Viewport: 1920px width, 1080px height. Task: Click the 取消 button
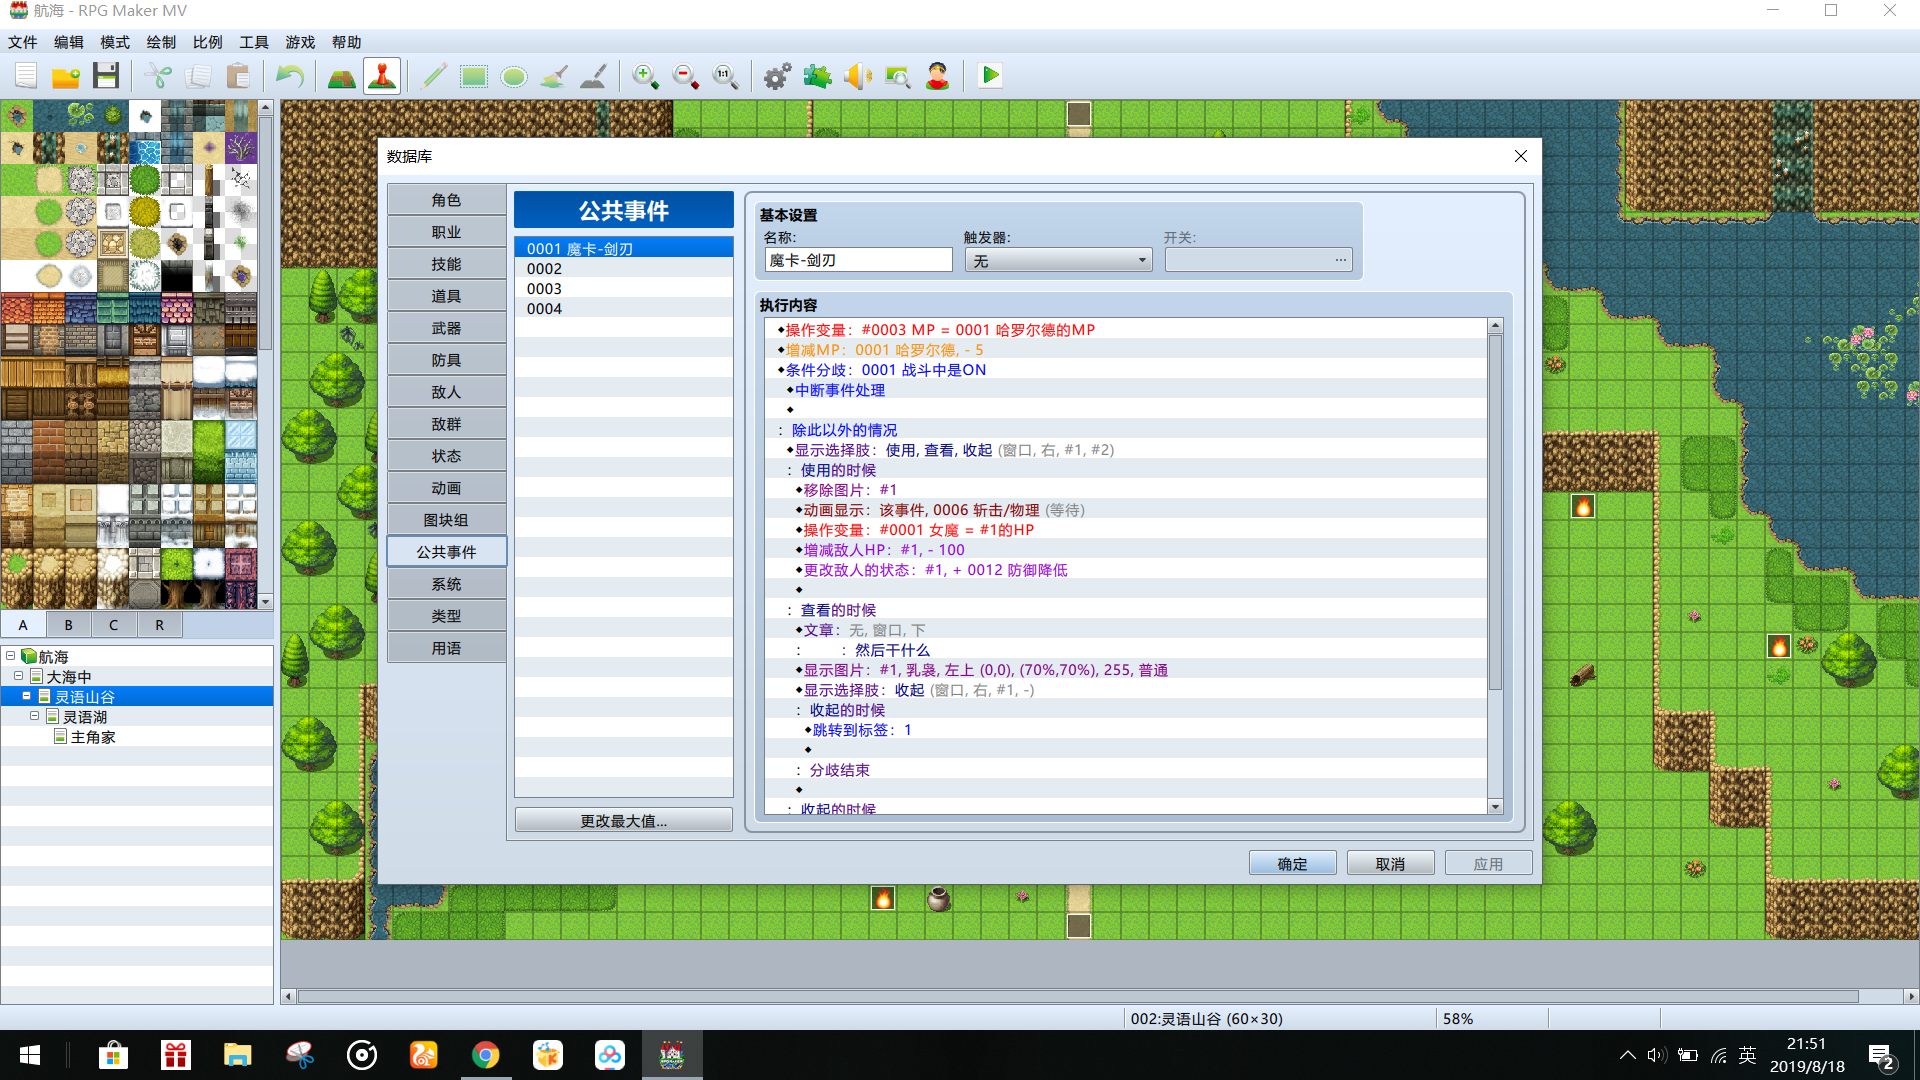tap(1390, 864)
